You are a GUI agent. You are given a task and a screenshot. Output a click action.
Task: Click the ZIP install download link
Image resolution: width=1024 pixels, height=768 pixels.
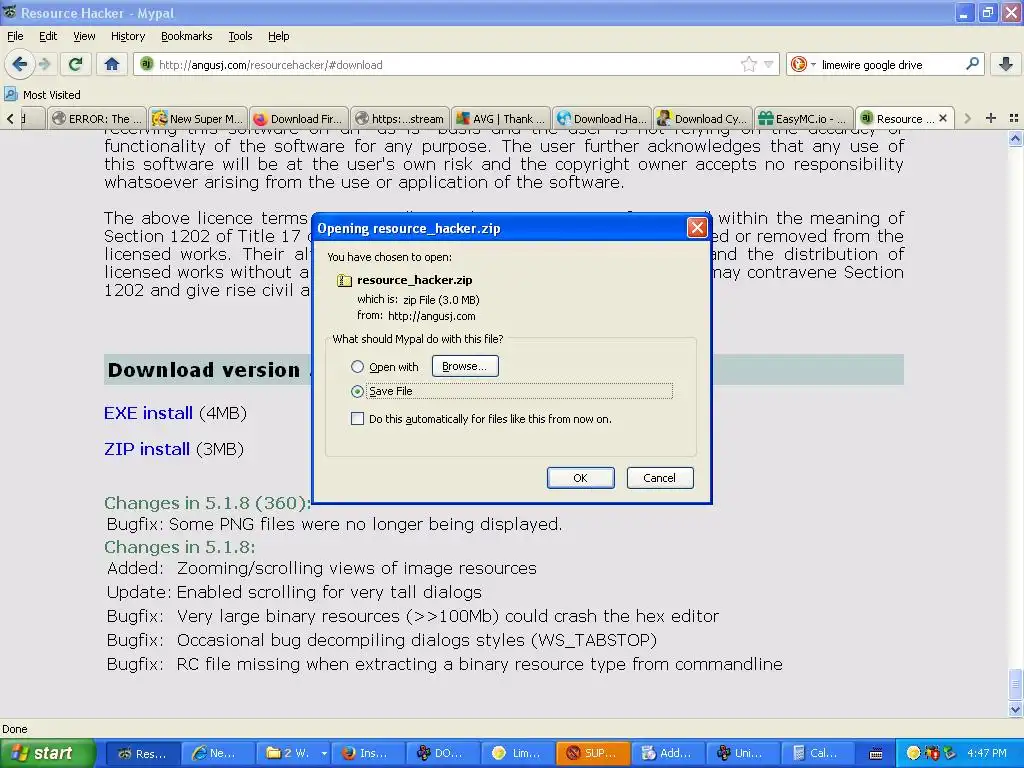[147, 449]
